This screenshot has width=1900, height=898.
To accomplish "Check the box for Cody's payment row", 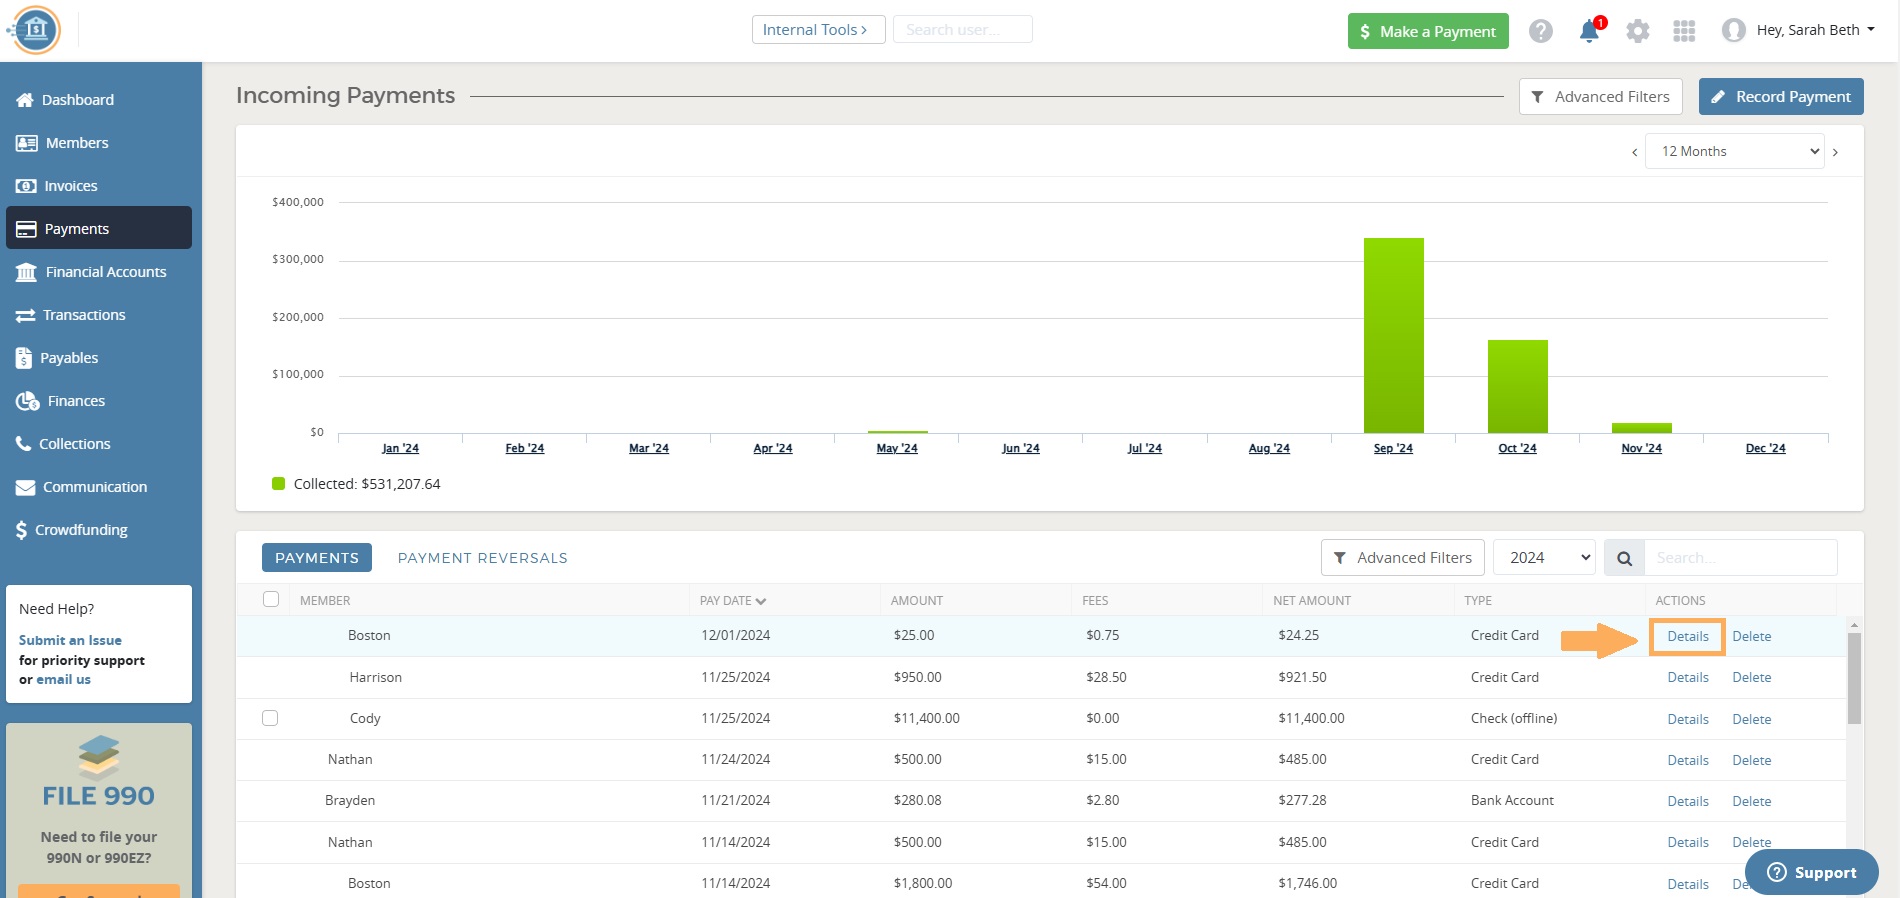I will (270, 718).
